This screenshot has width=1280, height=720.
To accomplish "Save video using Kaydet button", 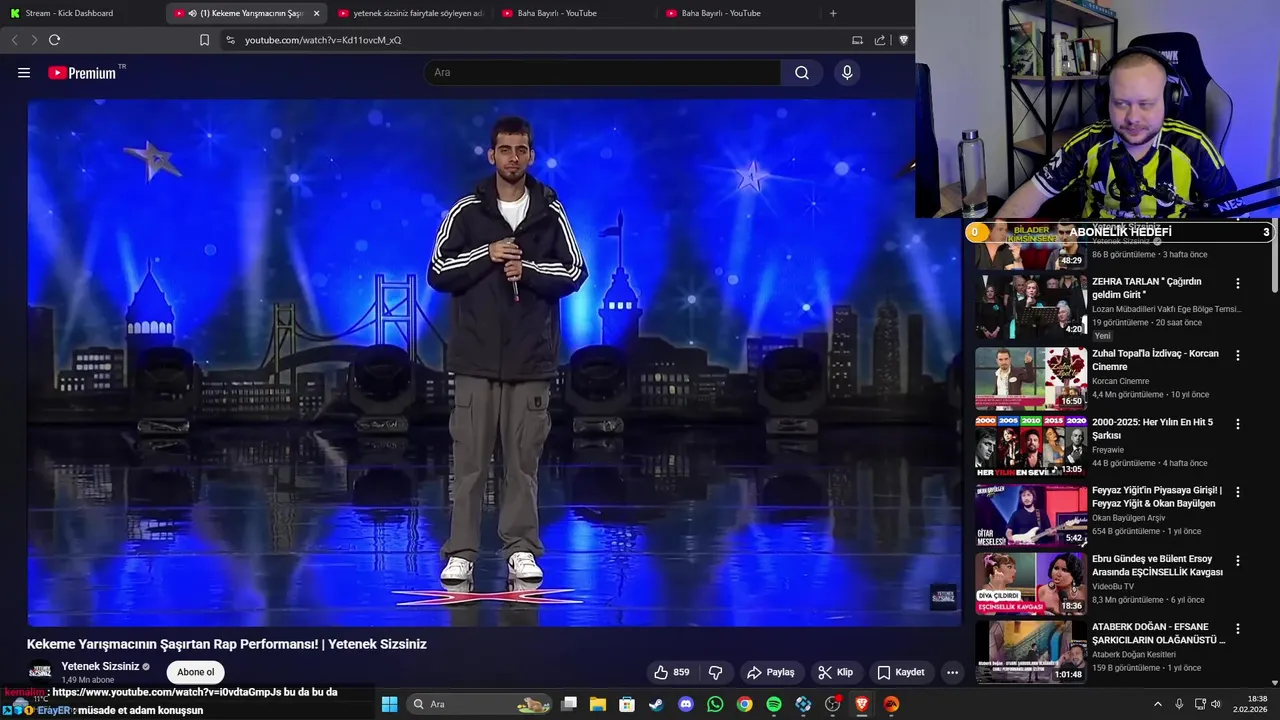I will pos(901,672).
